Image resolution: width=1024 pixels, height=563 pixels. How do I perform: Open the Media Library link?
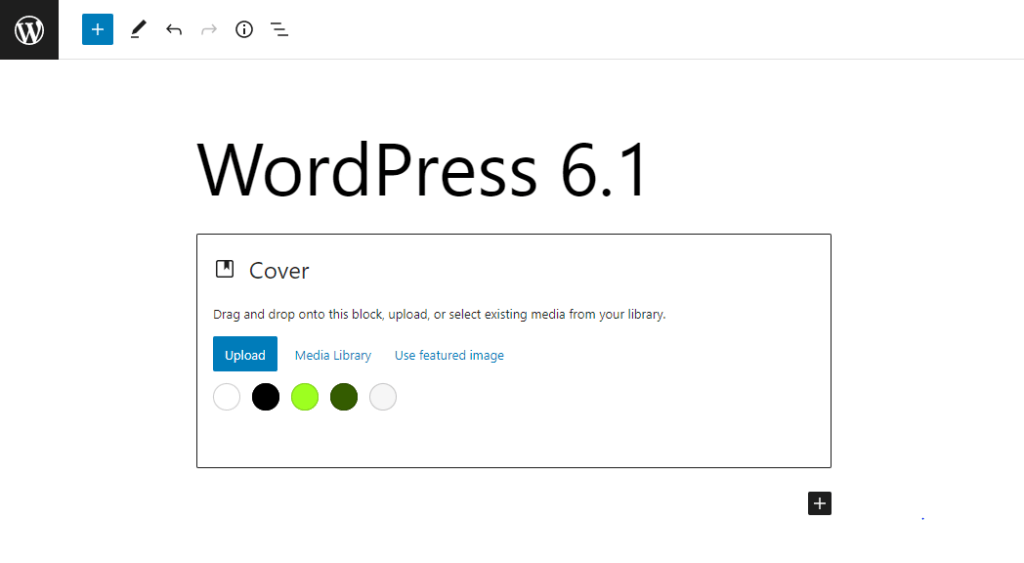[333, 355]
